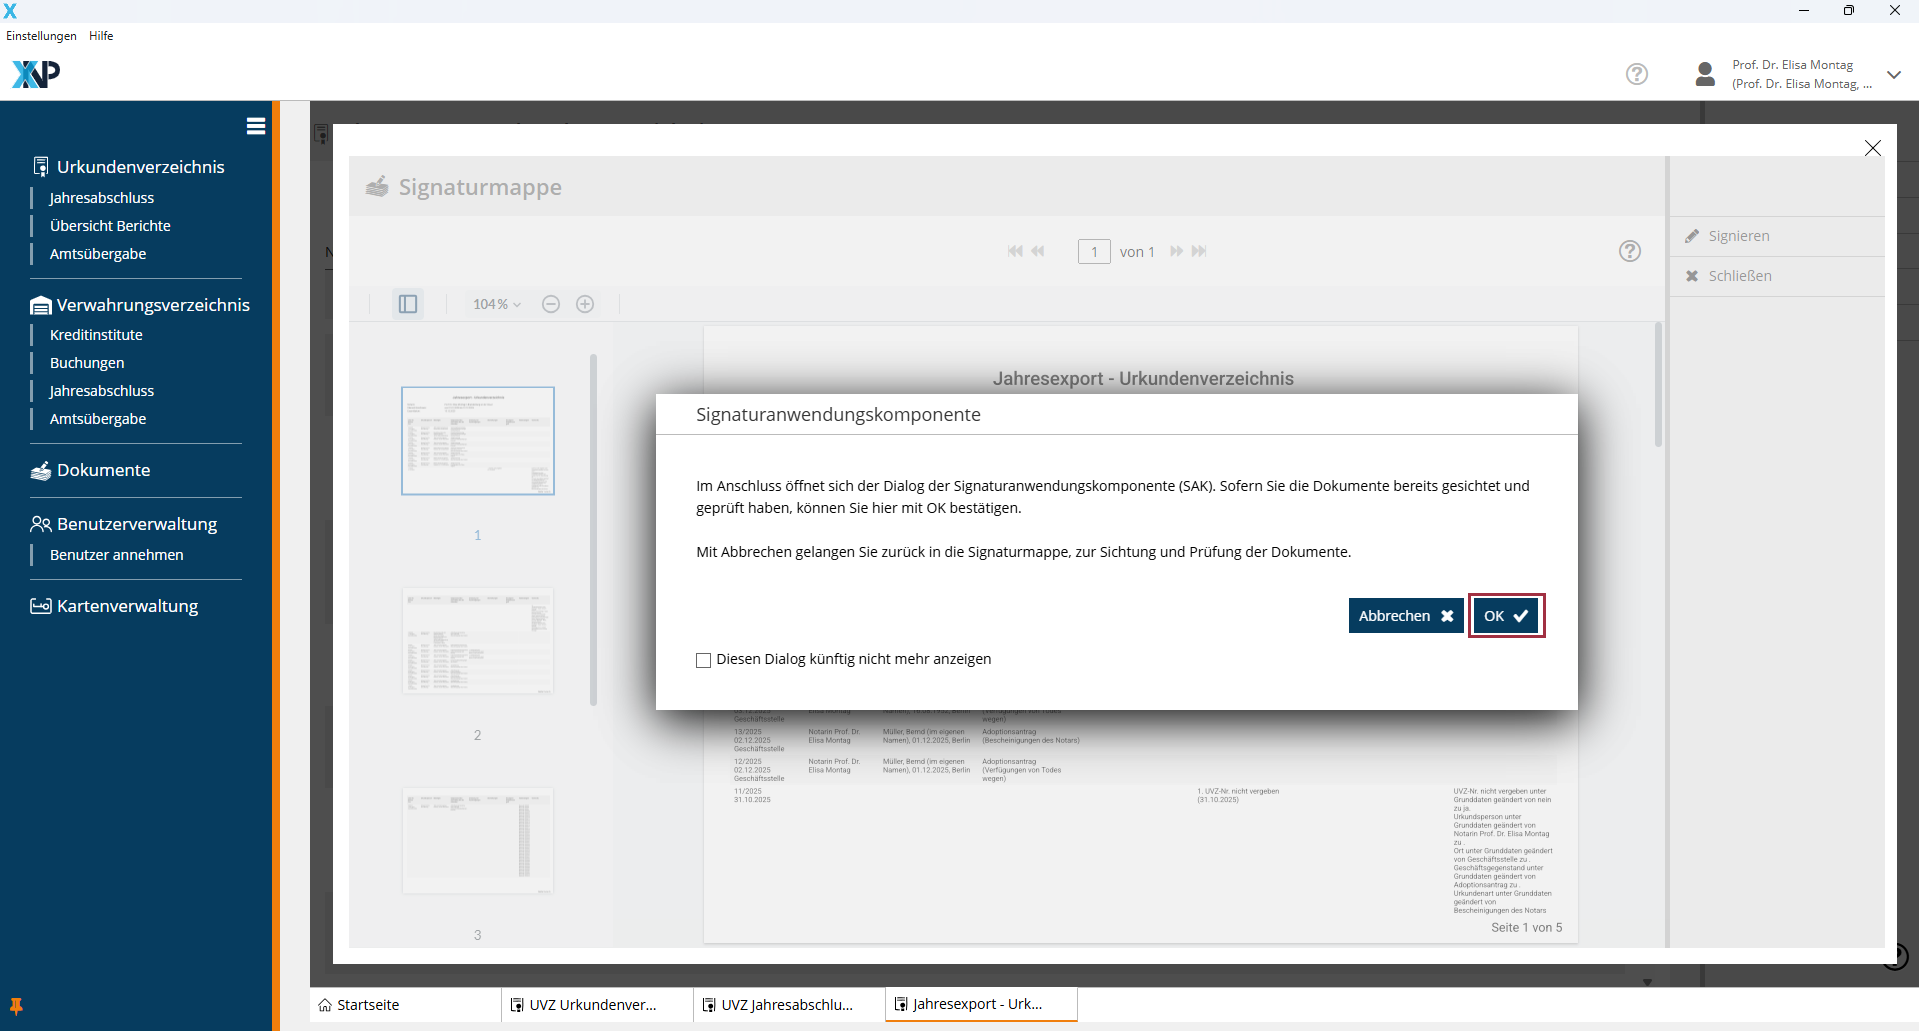Go to the first page icon
1919x1031 pixels.
(1015, 251)
